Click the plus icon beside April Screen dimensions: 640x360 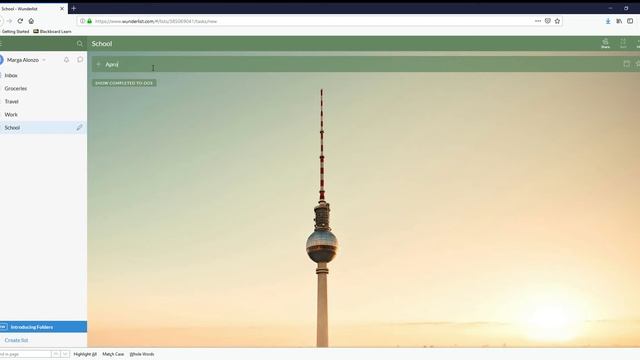point(98,64)
